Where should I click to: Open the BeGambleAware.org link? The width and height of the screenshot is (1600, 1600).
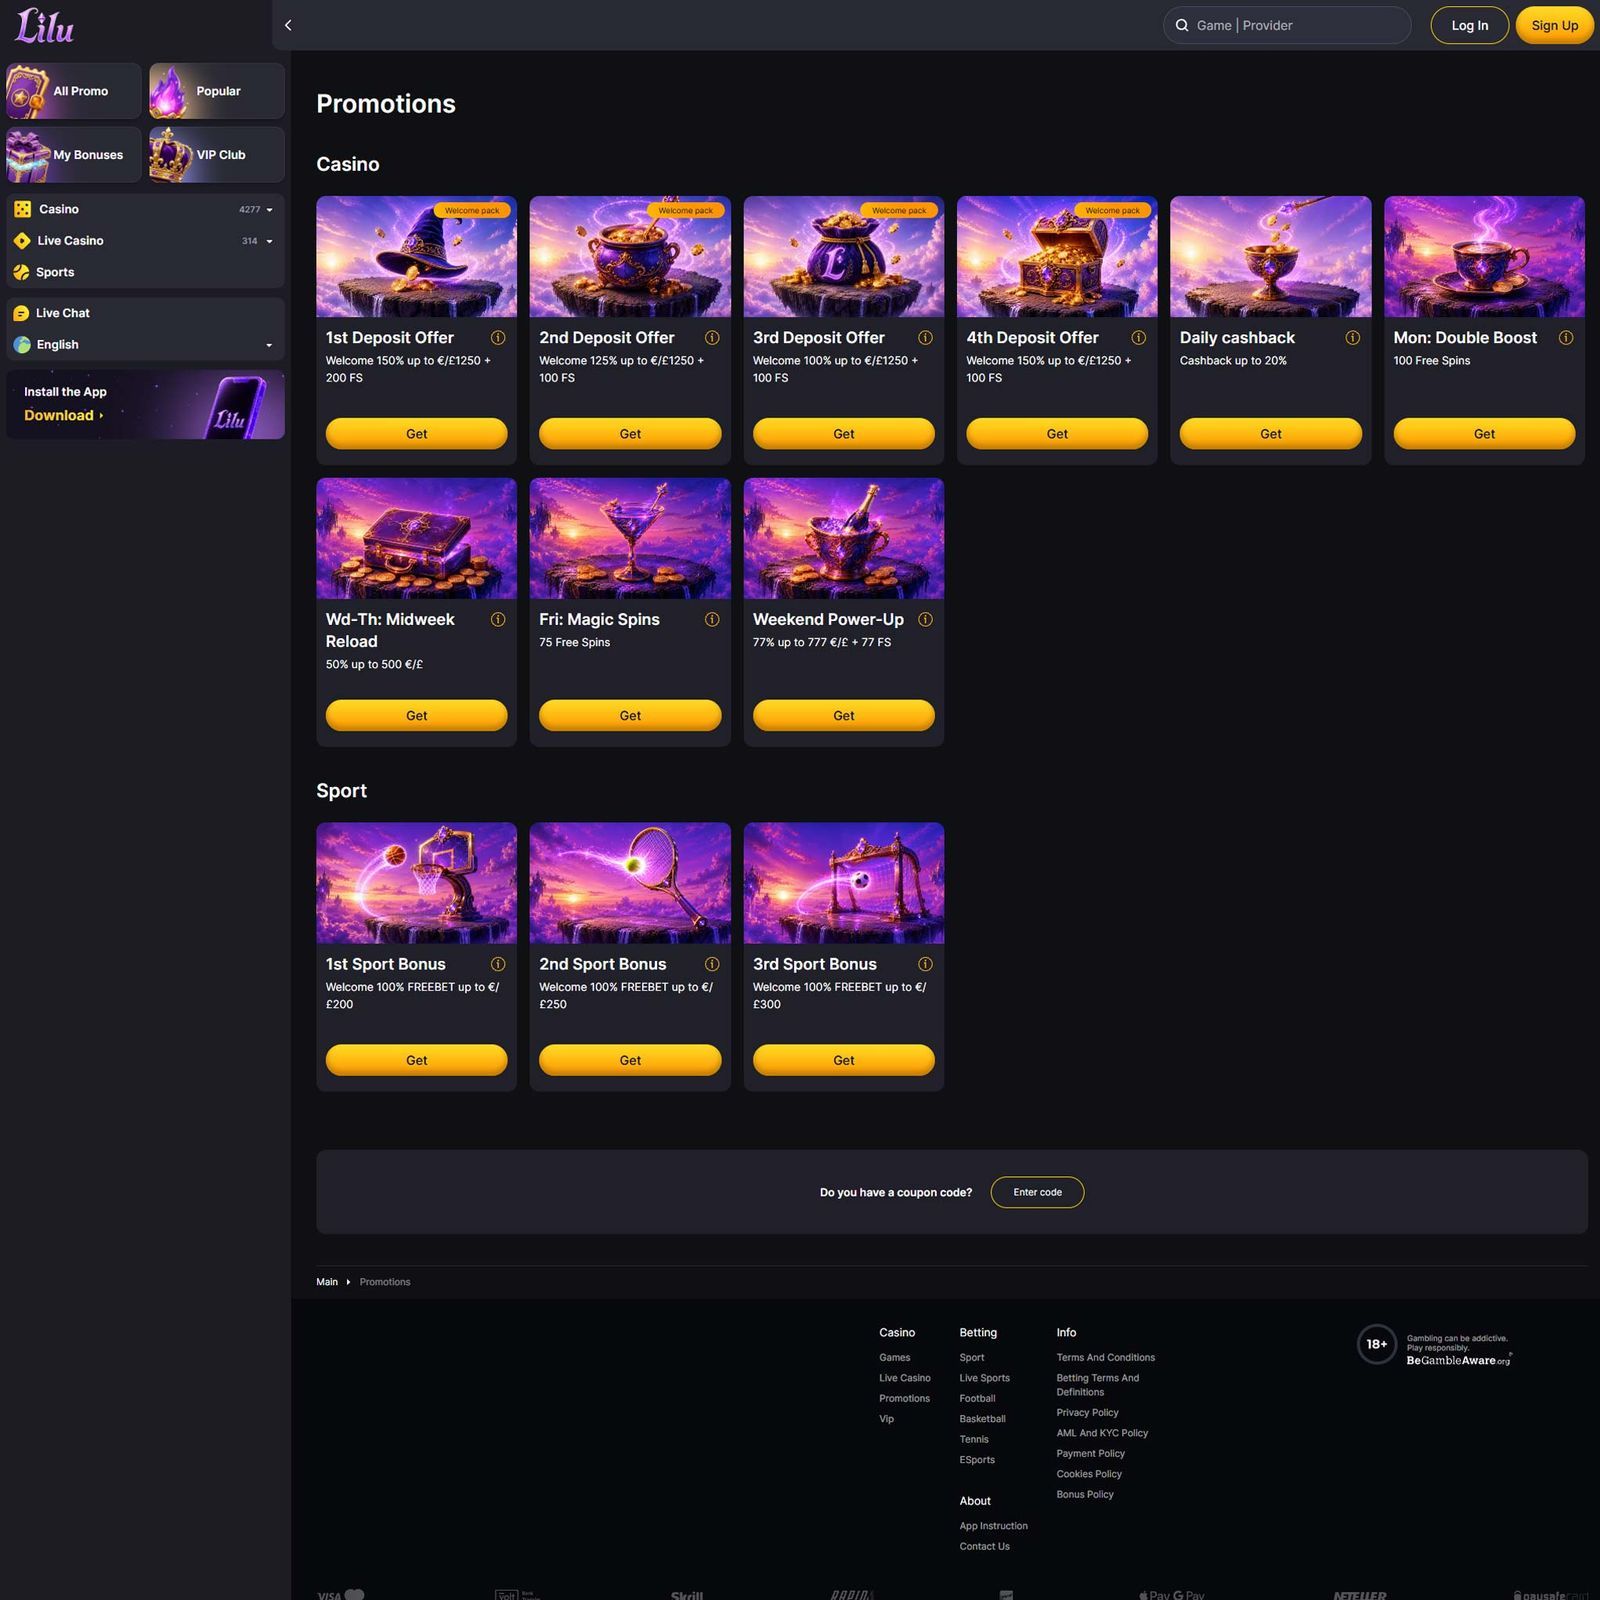click(1458, 1361)
